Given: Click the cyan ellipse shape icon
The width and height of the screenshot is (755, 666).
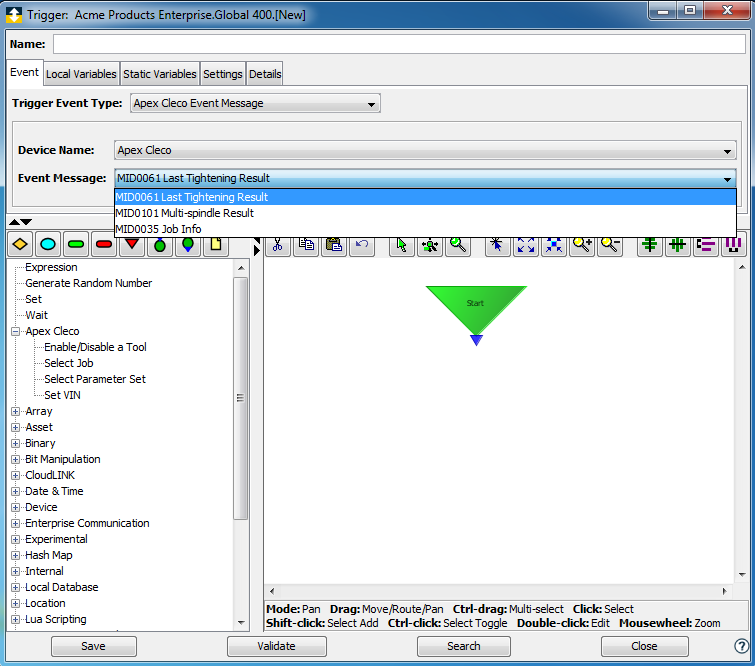Looking at the screenshot, I should (48, 245).
